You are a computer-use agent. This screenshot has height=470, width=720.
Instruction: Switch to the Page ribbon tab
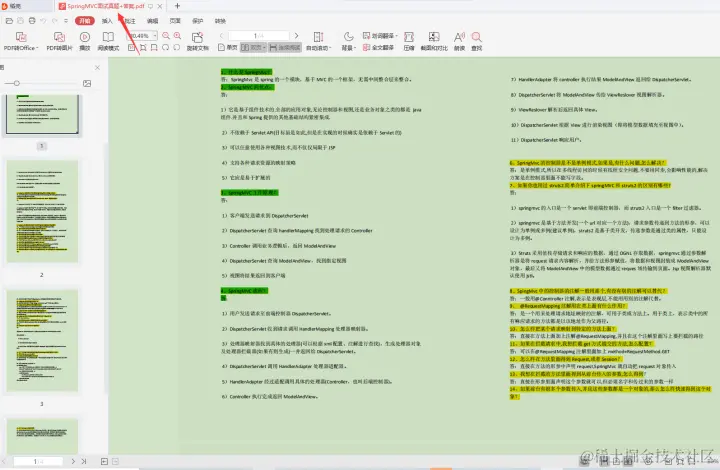click(175, 21)
